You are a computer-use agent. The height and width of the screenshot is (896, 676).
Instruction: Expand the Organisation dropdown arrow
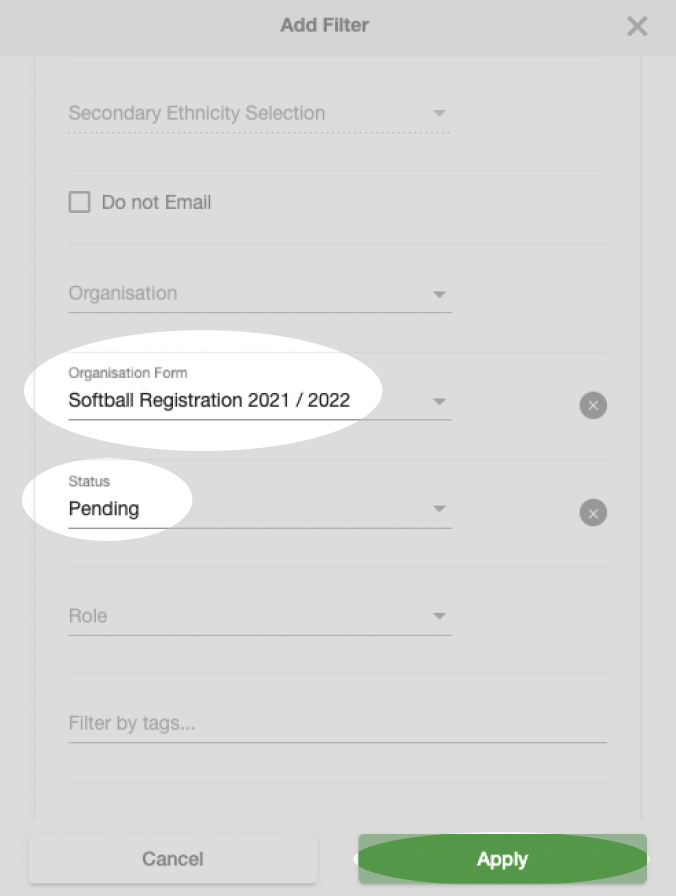click(x=439, y=294)
